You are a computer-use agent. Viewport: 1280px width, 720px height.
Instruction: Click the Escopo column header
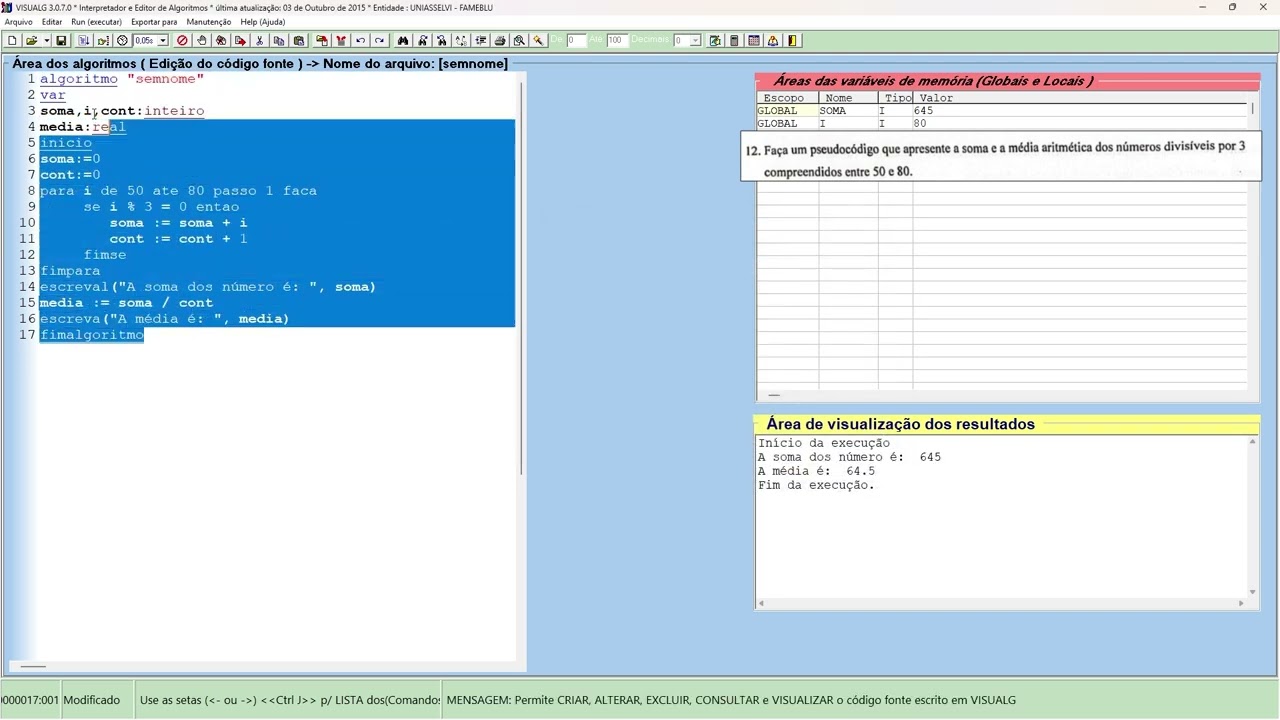[787, 98]
